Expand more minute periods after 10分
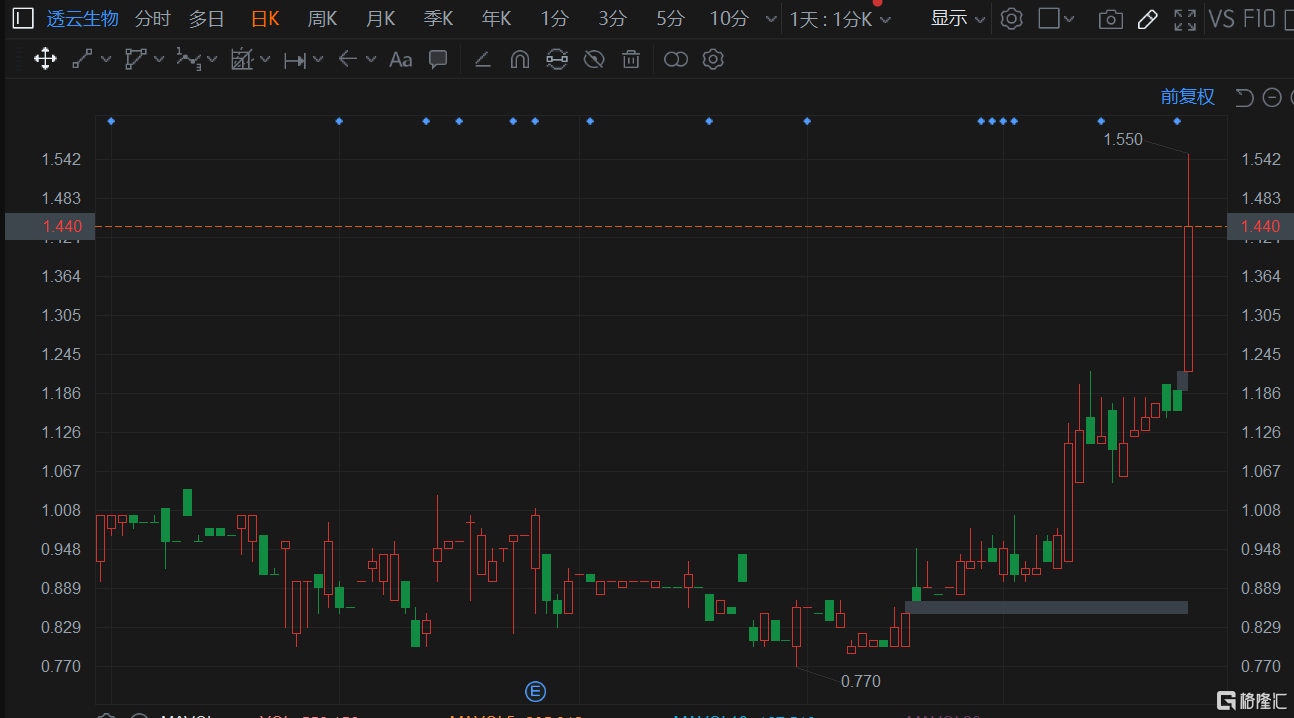 [770, 19]
